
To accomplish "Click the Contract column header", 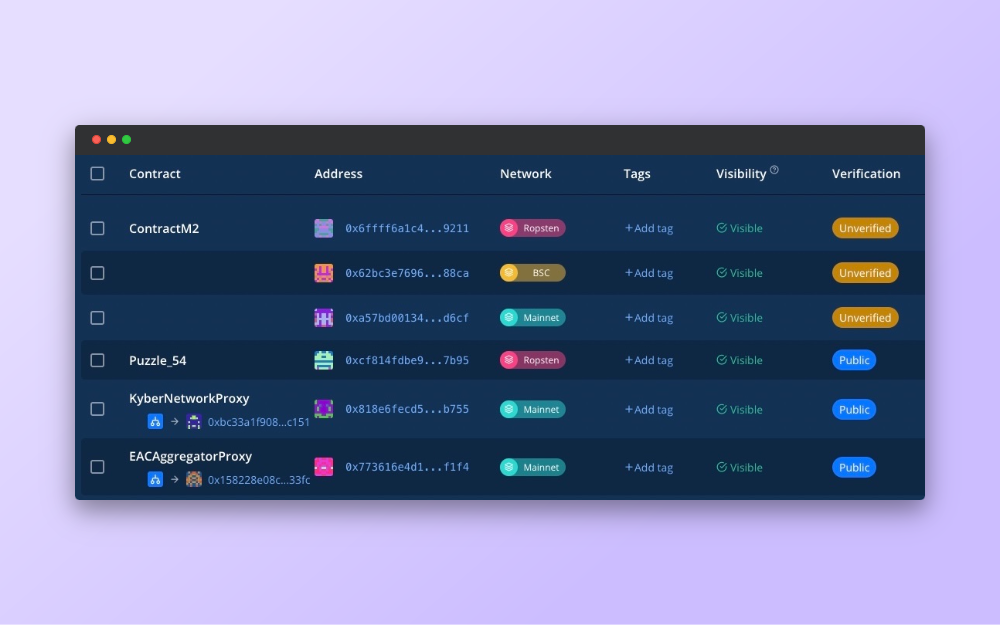I will click(155, 173).
